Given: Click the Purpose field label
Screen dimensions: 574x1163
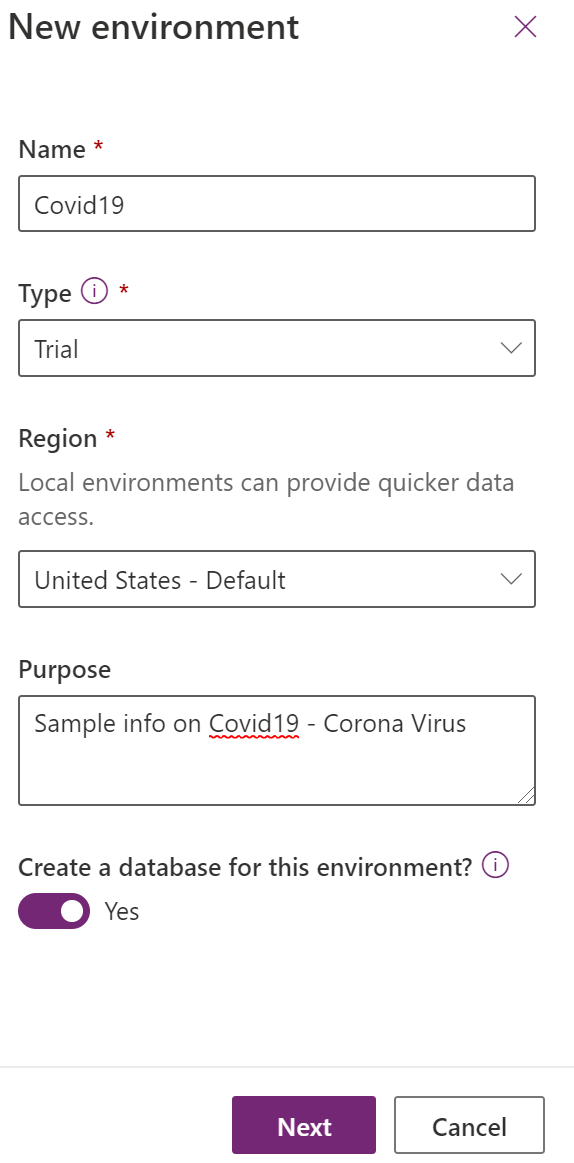Looking at the screenshot, I should 65,670.
